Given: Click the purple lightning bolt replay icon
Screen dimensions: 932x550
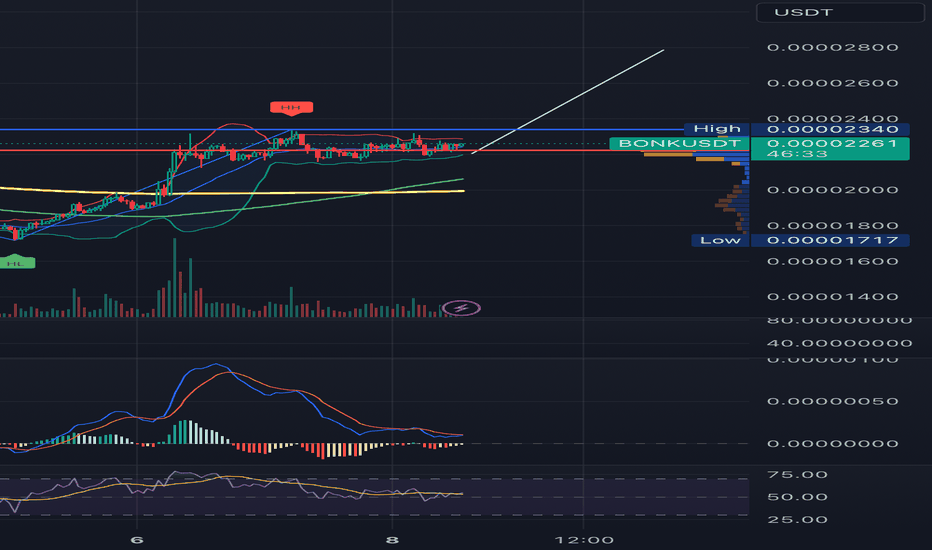Looking at the screenshot, I should pos(462,308).
